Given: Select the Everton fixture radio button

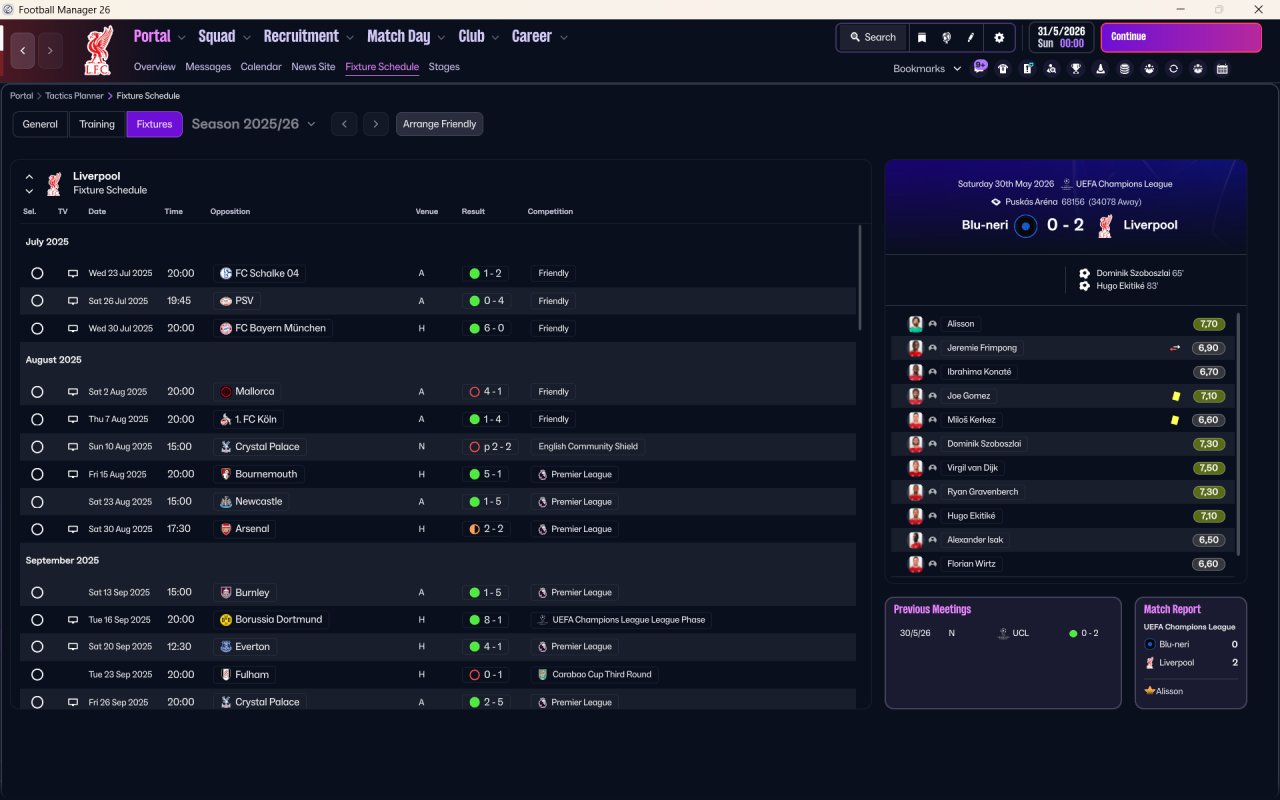Looking at the screenshot, I should 37,647.
